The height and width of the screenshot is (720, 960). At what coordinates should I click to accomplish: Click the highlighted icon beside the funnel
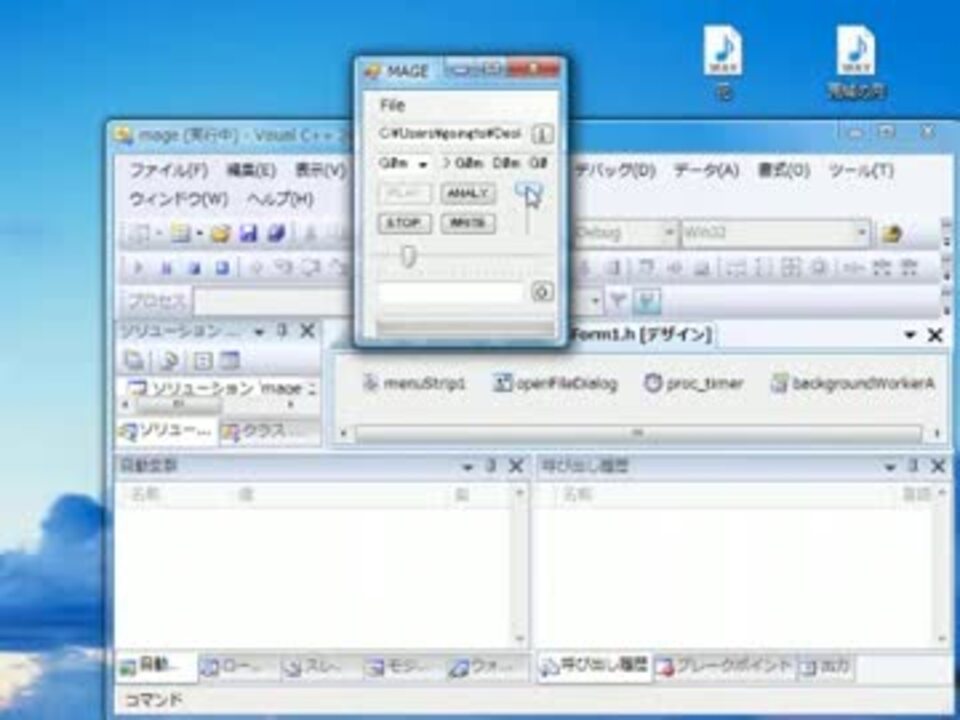648,301
